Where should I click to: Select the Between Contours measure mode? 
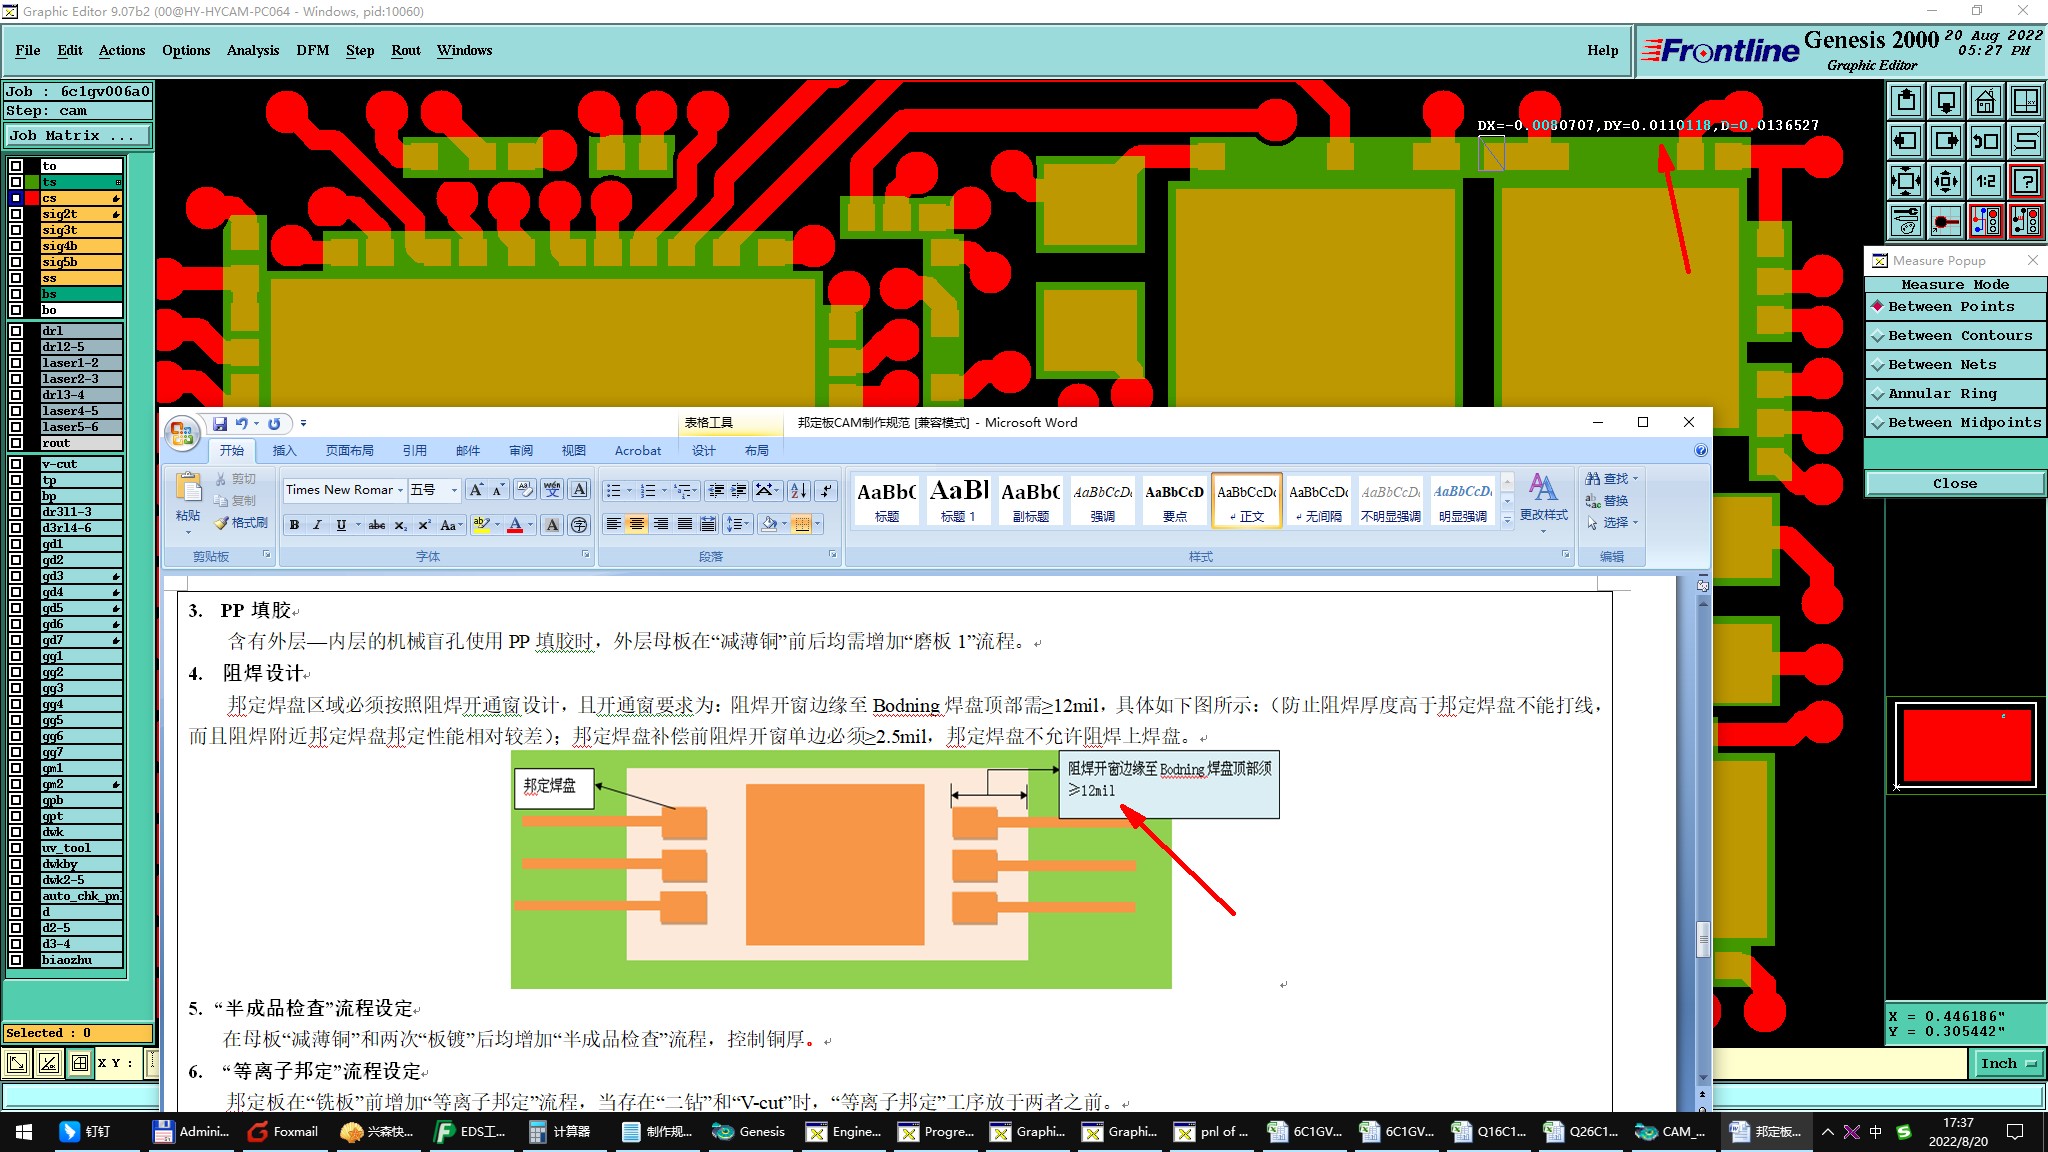[1955, 336]
